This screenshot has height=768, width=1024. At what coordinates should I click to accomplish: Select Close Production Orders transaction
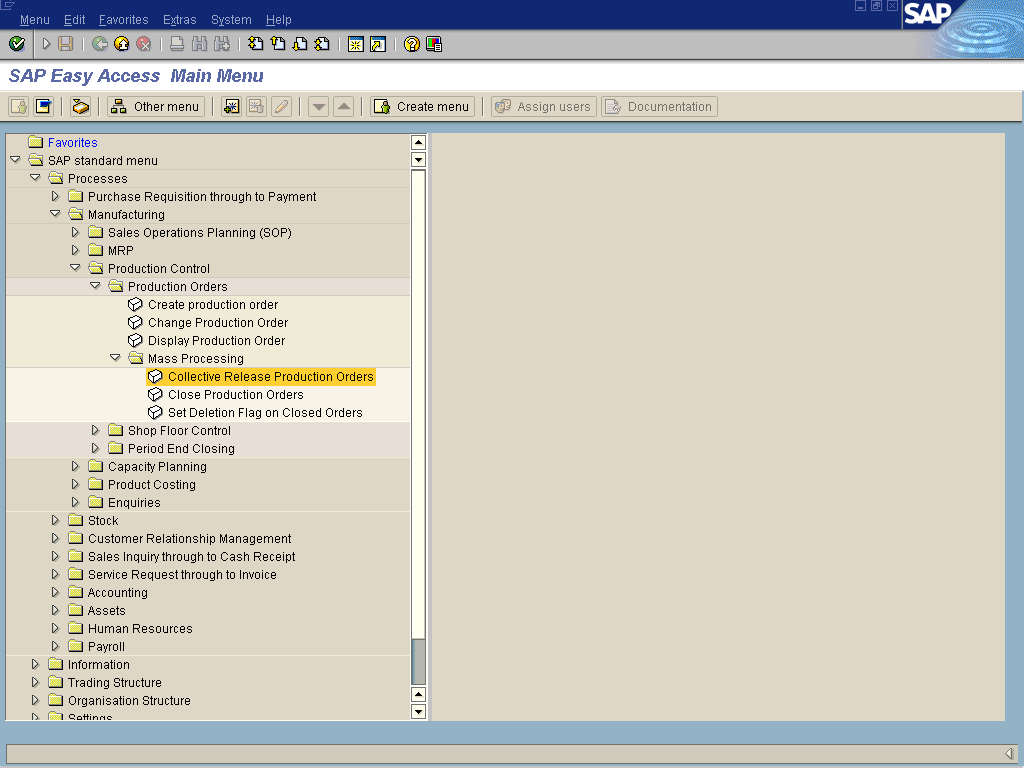(235, 394)
